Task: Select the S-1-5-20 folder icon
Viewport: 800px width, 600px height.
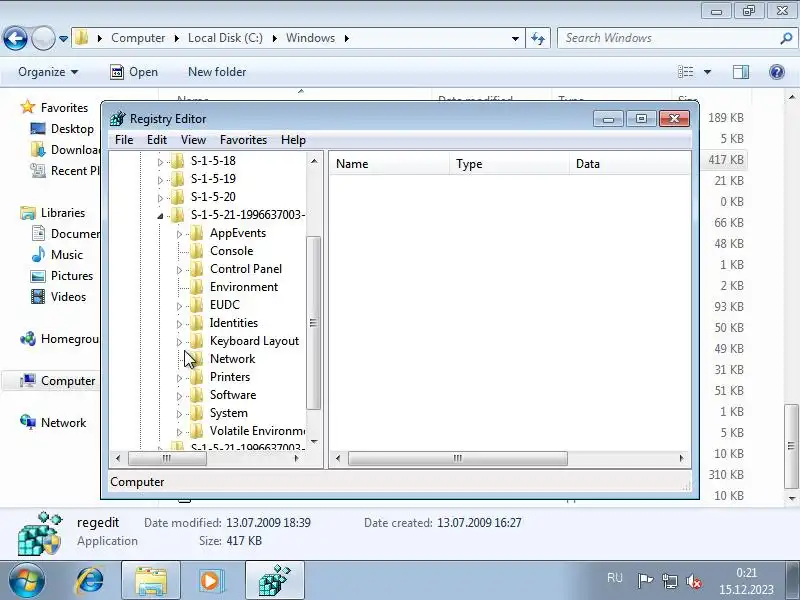Action: (177, 196)
